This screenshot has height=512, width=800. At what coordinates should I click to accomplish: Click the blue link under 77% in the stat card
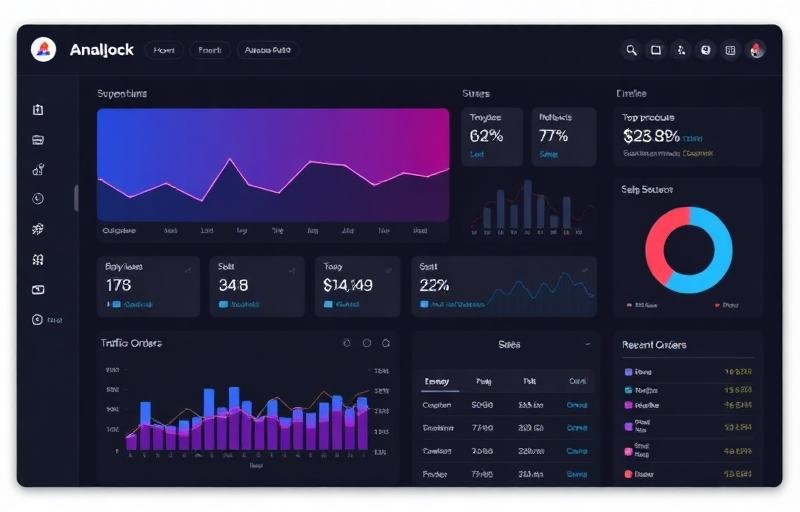click(548, 154)
